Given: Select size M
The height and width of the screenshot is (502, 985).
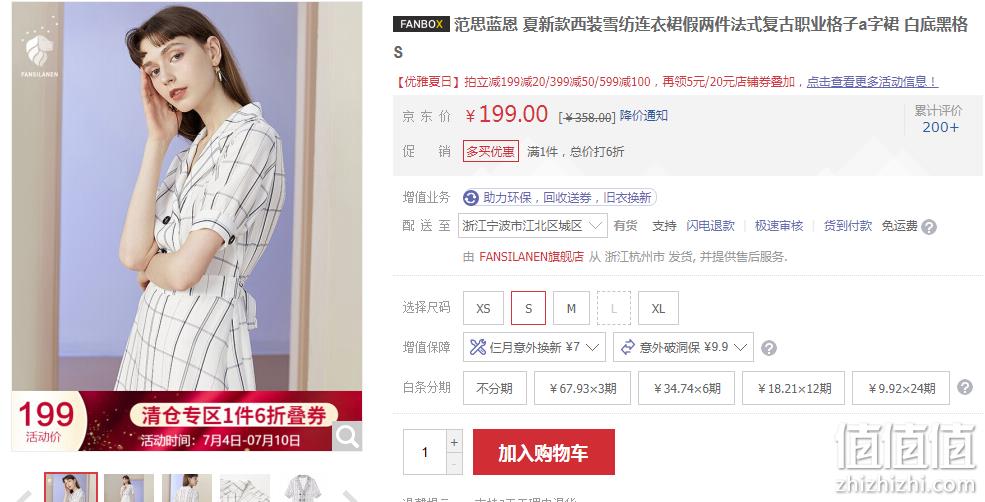Looking at the screenshot, I should tap(571, 308).
